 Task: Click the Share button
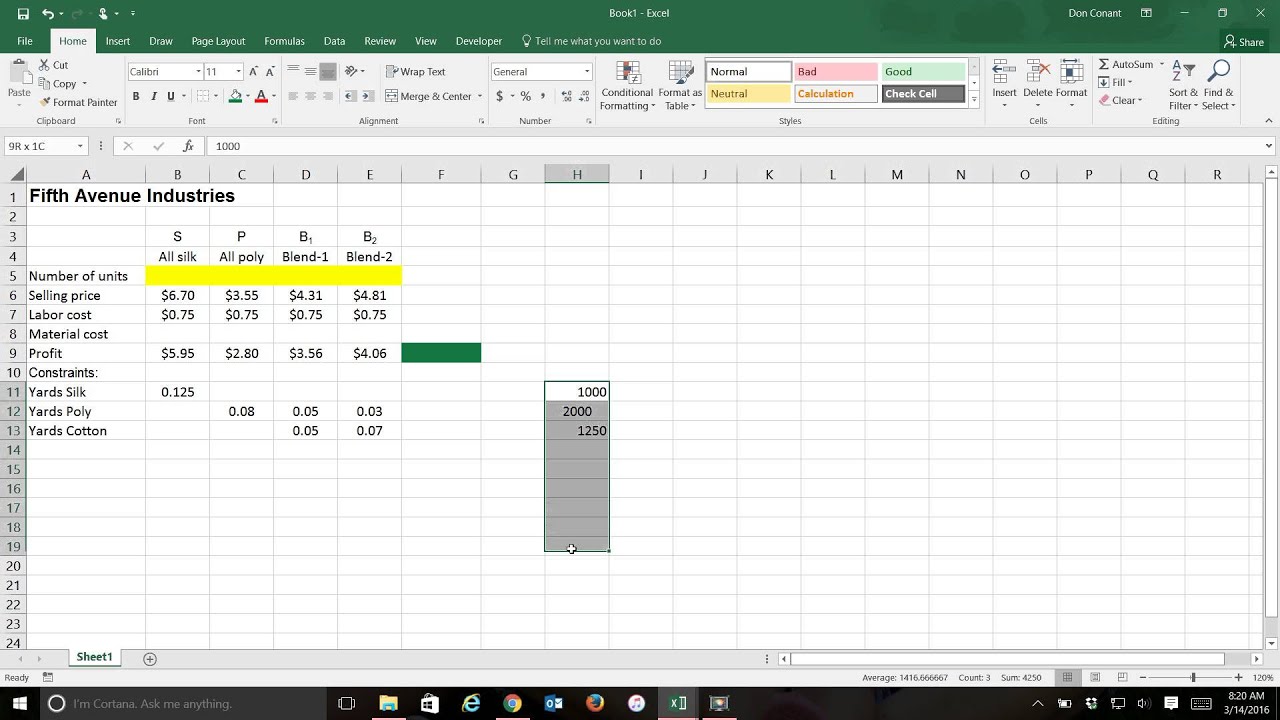(1243, 41)
